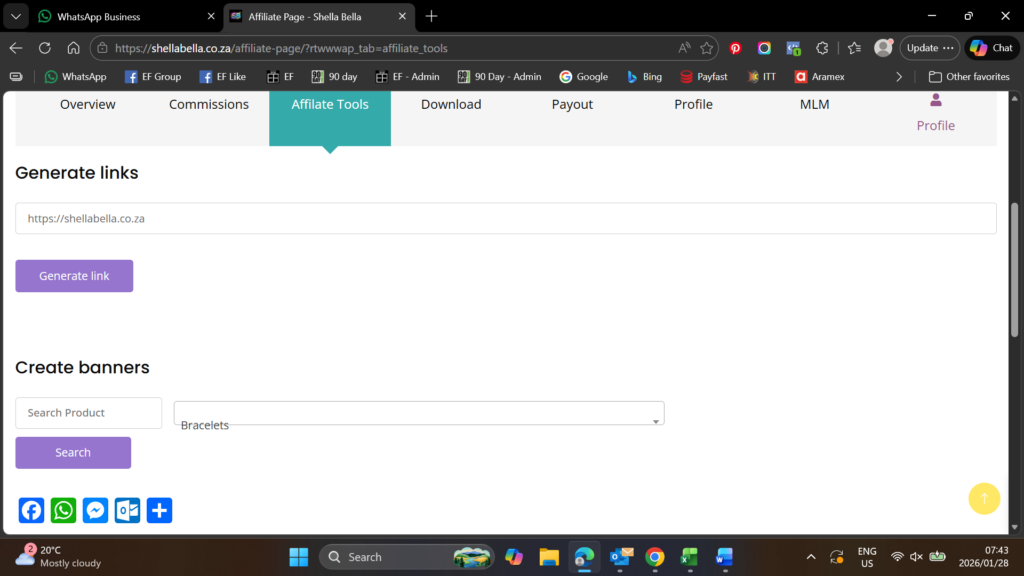Share via the Outlook icon
This screenshot has width=1024, height=576.
tap(128, 510)
